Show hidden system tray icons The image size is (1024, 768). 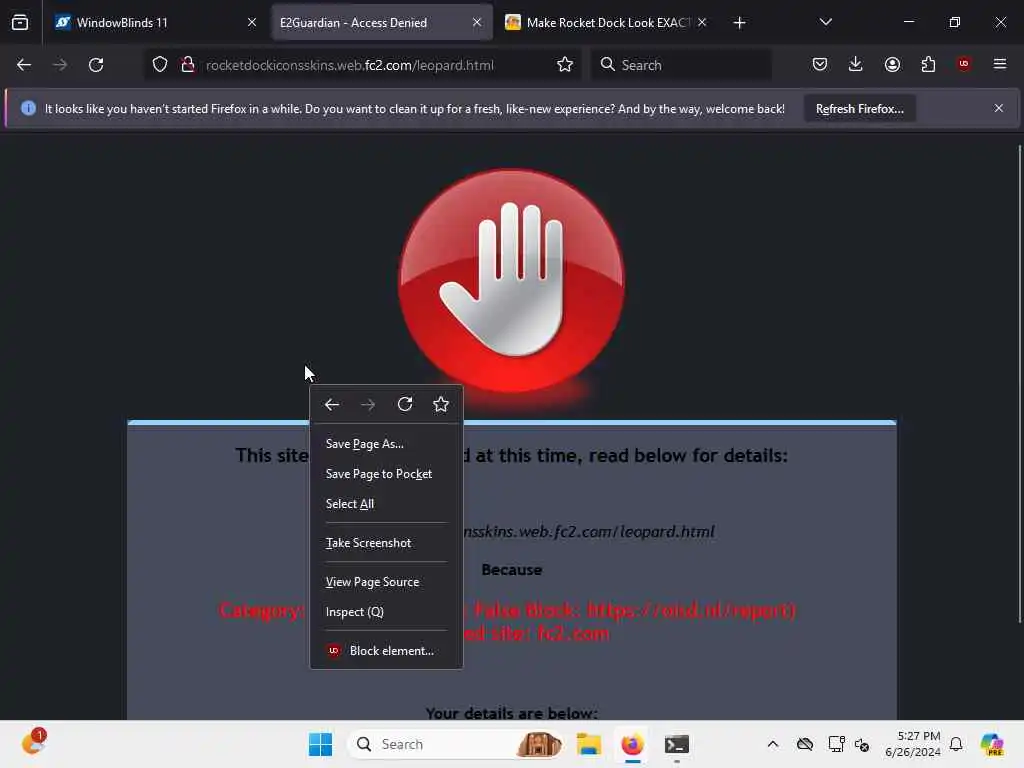pos(773,744)
